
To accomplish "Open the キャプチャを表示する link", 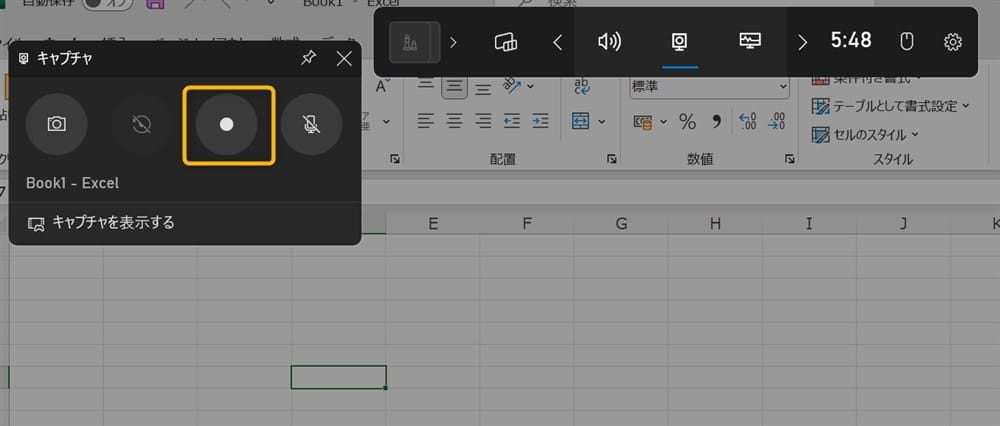I will click(101, 223).
